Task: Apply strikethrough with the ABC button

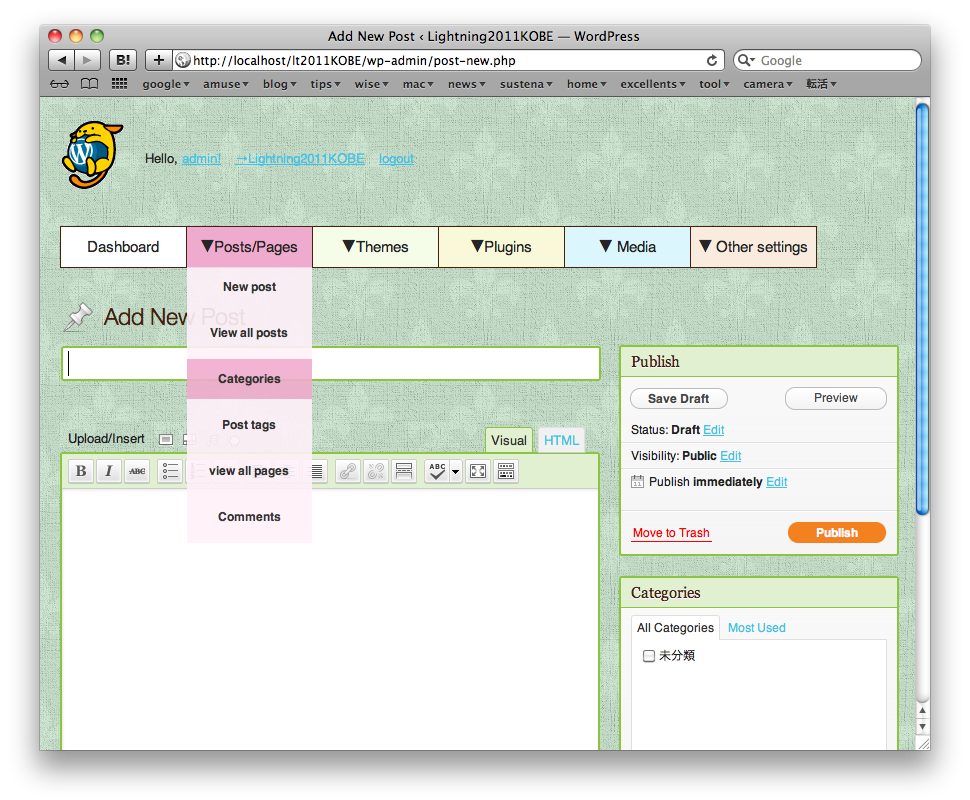Action: coord(137,471)
